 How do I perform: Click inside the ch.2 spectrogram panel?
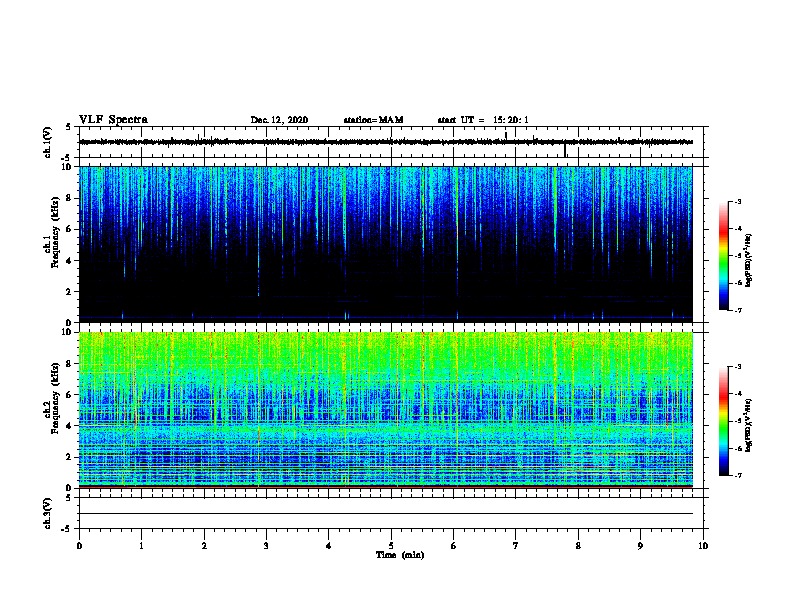coord(385,410)
